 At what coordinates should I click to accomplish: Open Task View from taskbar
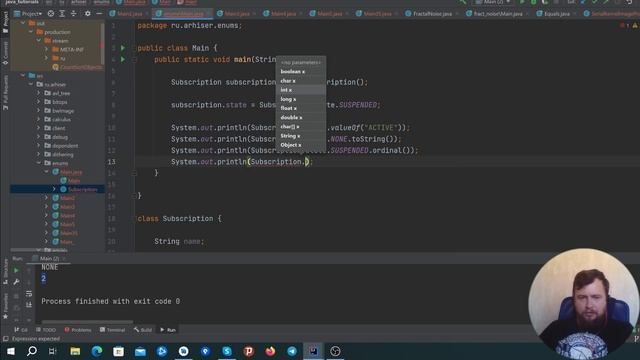point(53,351)
